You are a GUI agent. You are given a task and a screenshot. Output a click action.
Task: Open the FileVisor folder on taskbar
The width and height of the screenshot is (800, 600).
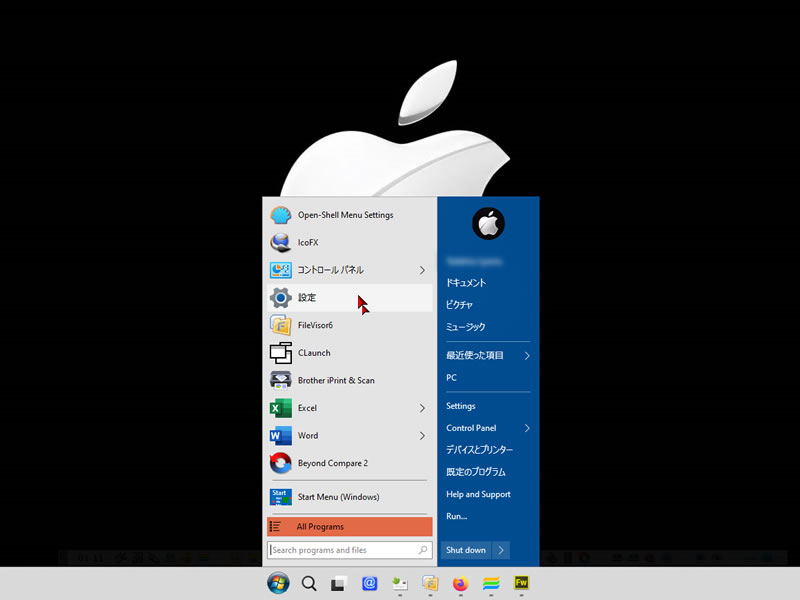click(430, 583)
